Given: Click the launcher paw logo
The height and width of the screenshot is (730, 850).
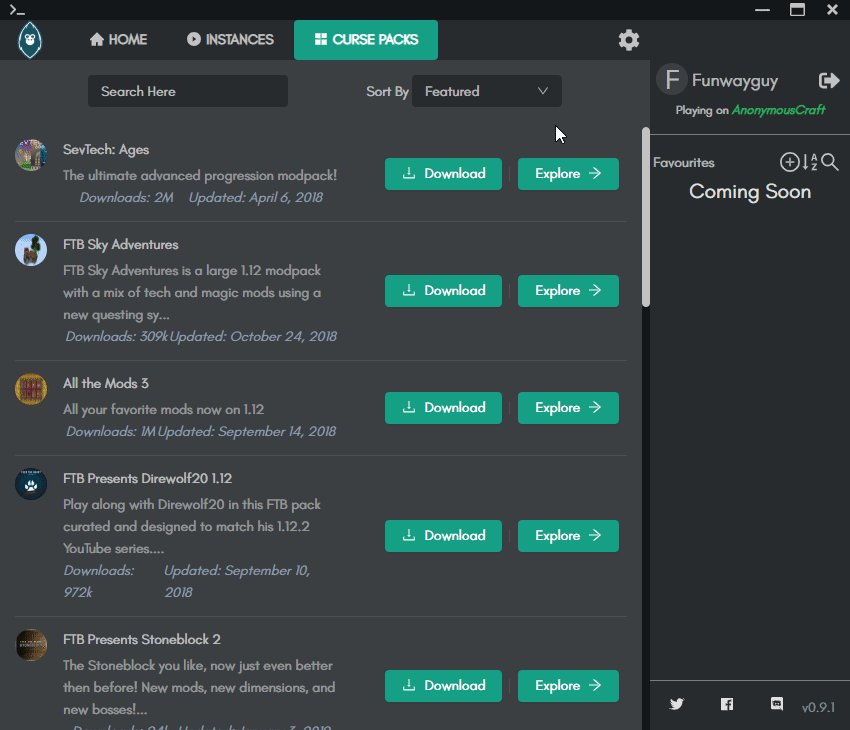Looking at the screenshot, I should tap(30, 40).
